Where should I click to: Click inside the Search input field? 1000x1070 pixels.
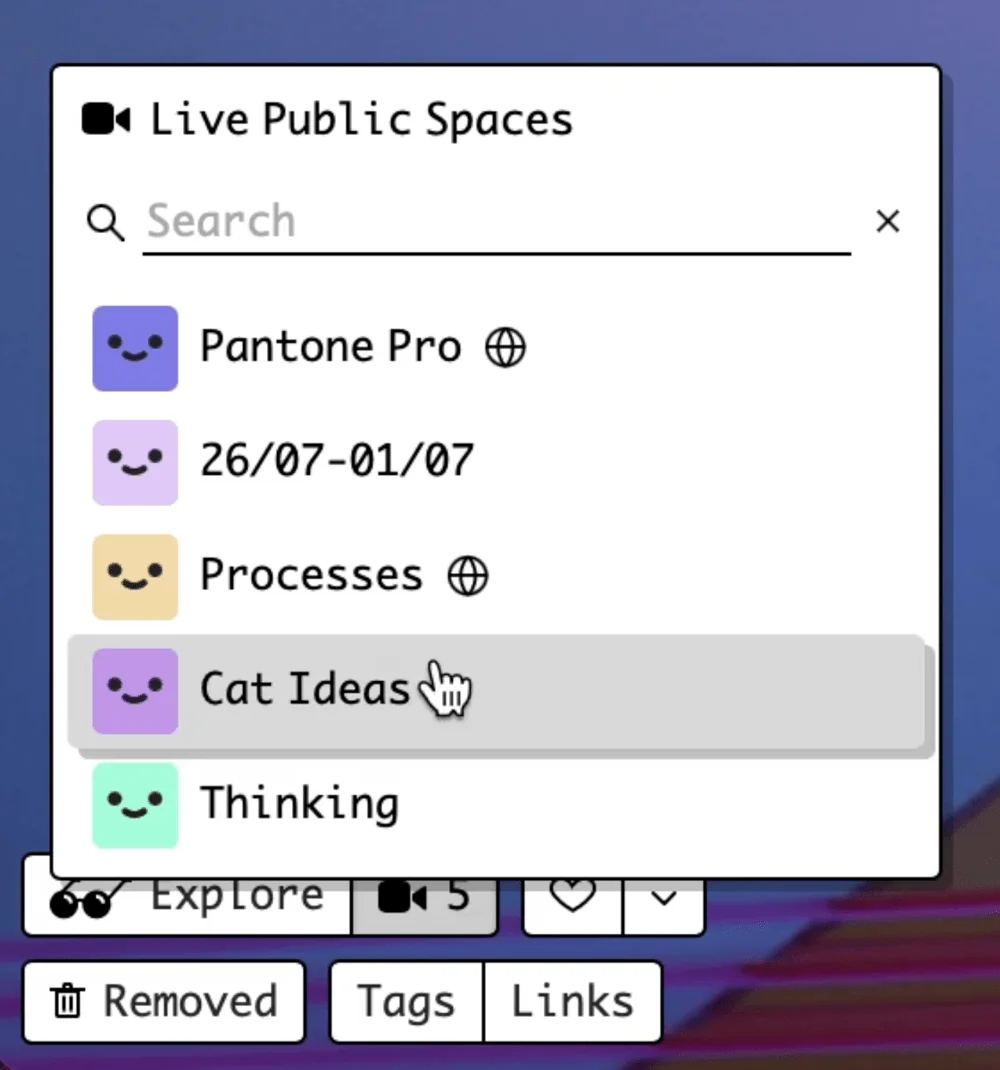[x=450, y=221]
